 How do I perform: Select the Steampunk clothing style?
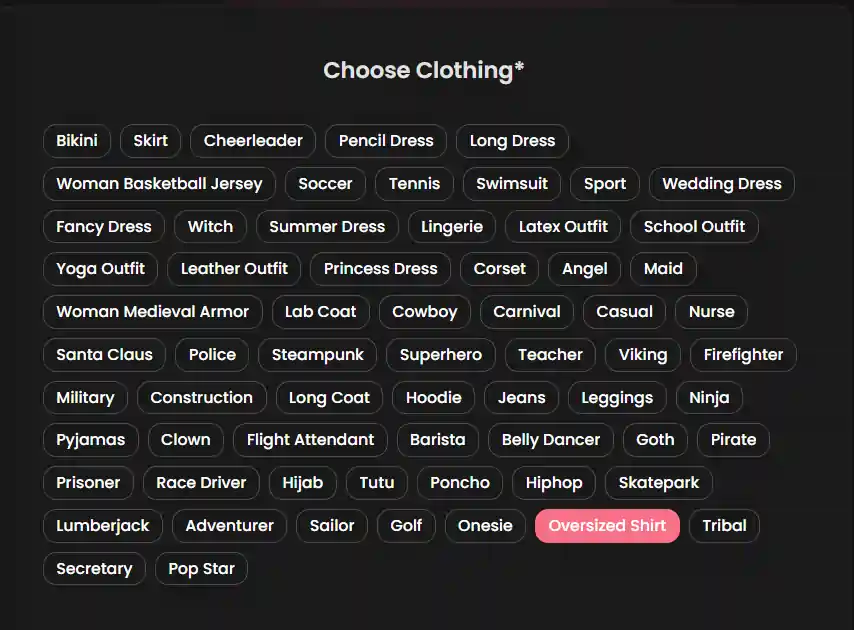317,355
